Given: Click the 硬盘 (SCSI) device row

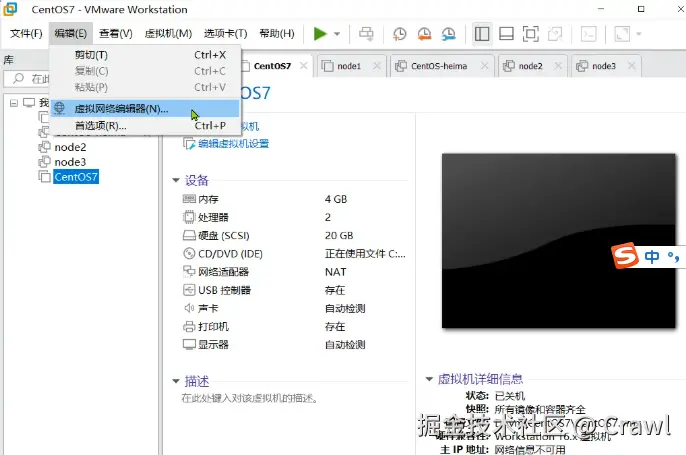Looking at the screenshot, I should tap(294, 235).
